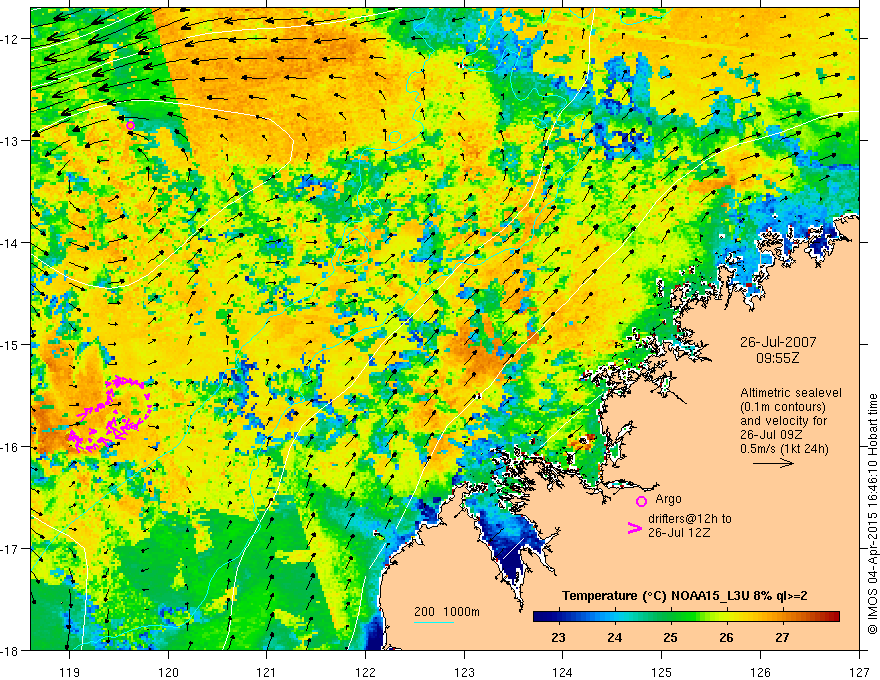Viewport: 880px width, 680px height.
Task: Click latitude axis label -12
Action: [11, 39]
